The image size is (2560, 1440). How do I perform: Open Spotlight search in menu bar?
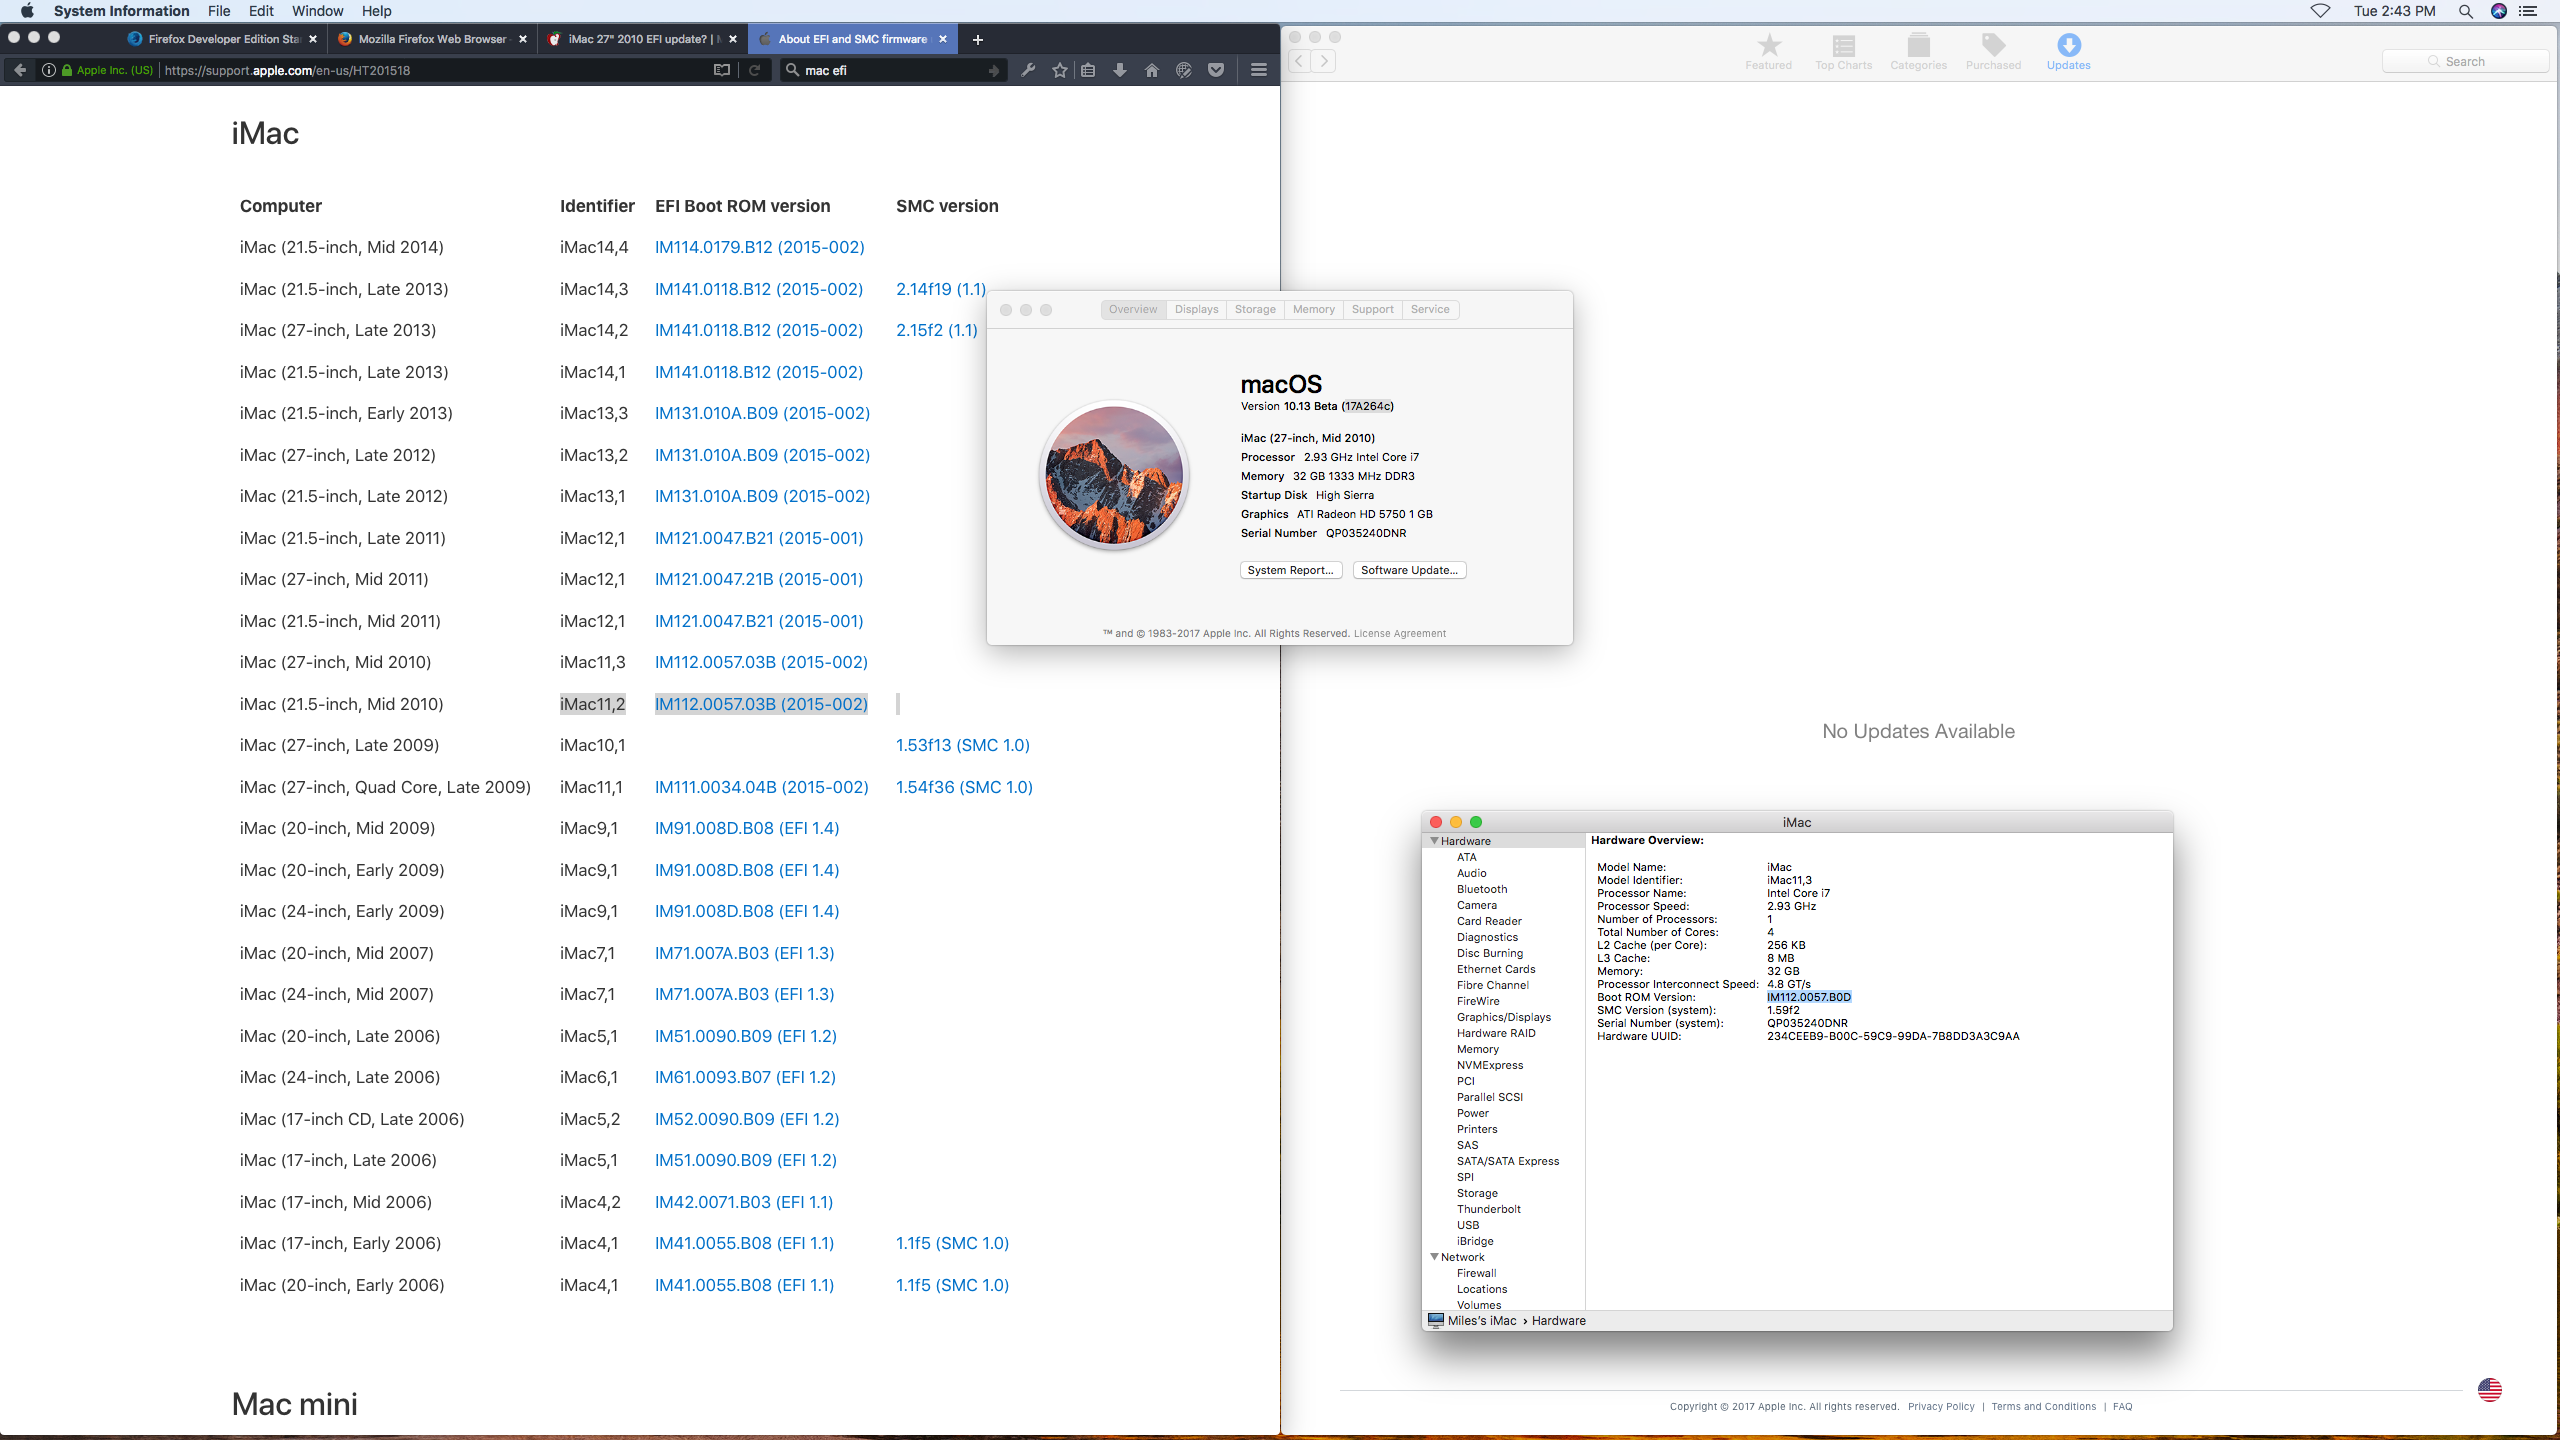[x=2465, y=11]
